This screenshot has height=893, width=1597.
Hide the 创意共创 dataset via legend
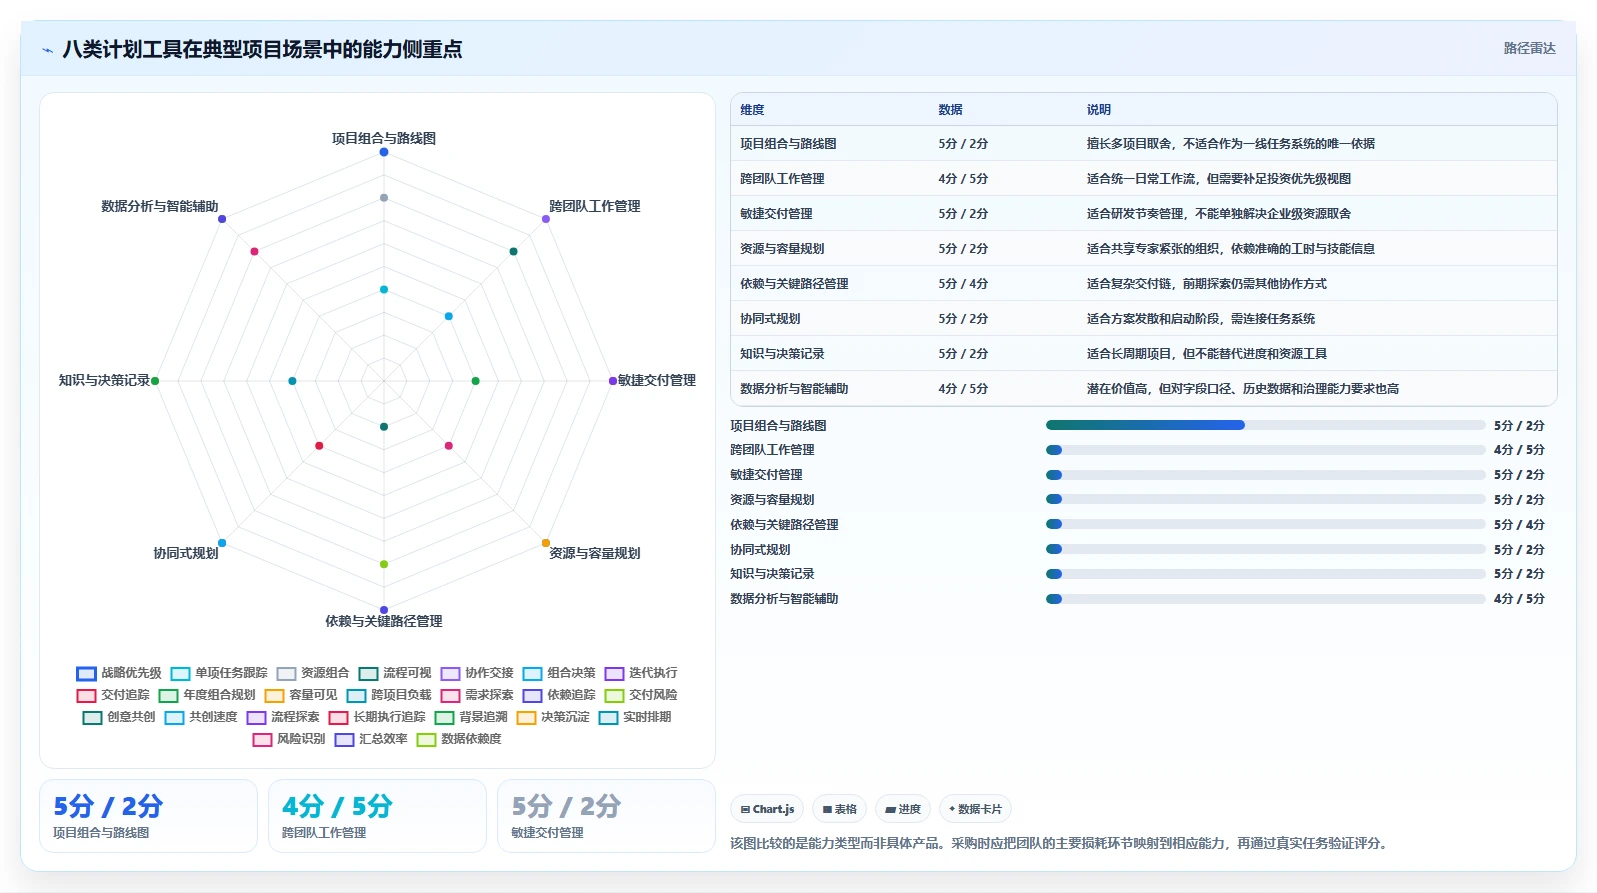[x=119, y=717]
